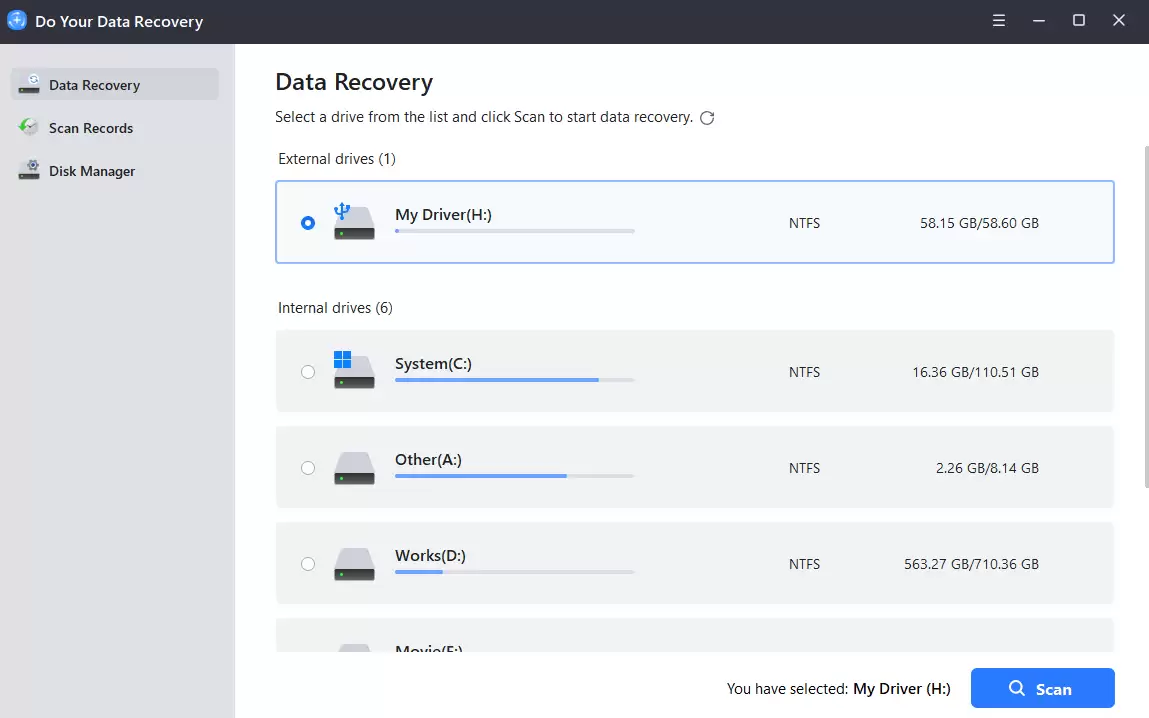The width and height of the screenshot is (1149, 718).
Task: Click the drive list vertical scrollbar
Action: (x=1145, y=317)
